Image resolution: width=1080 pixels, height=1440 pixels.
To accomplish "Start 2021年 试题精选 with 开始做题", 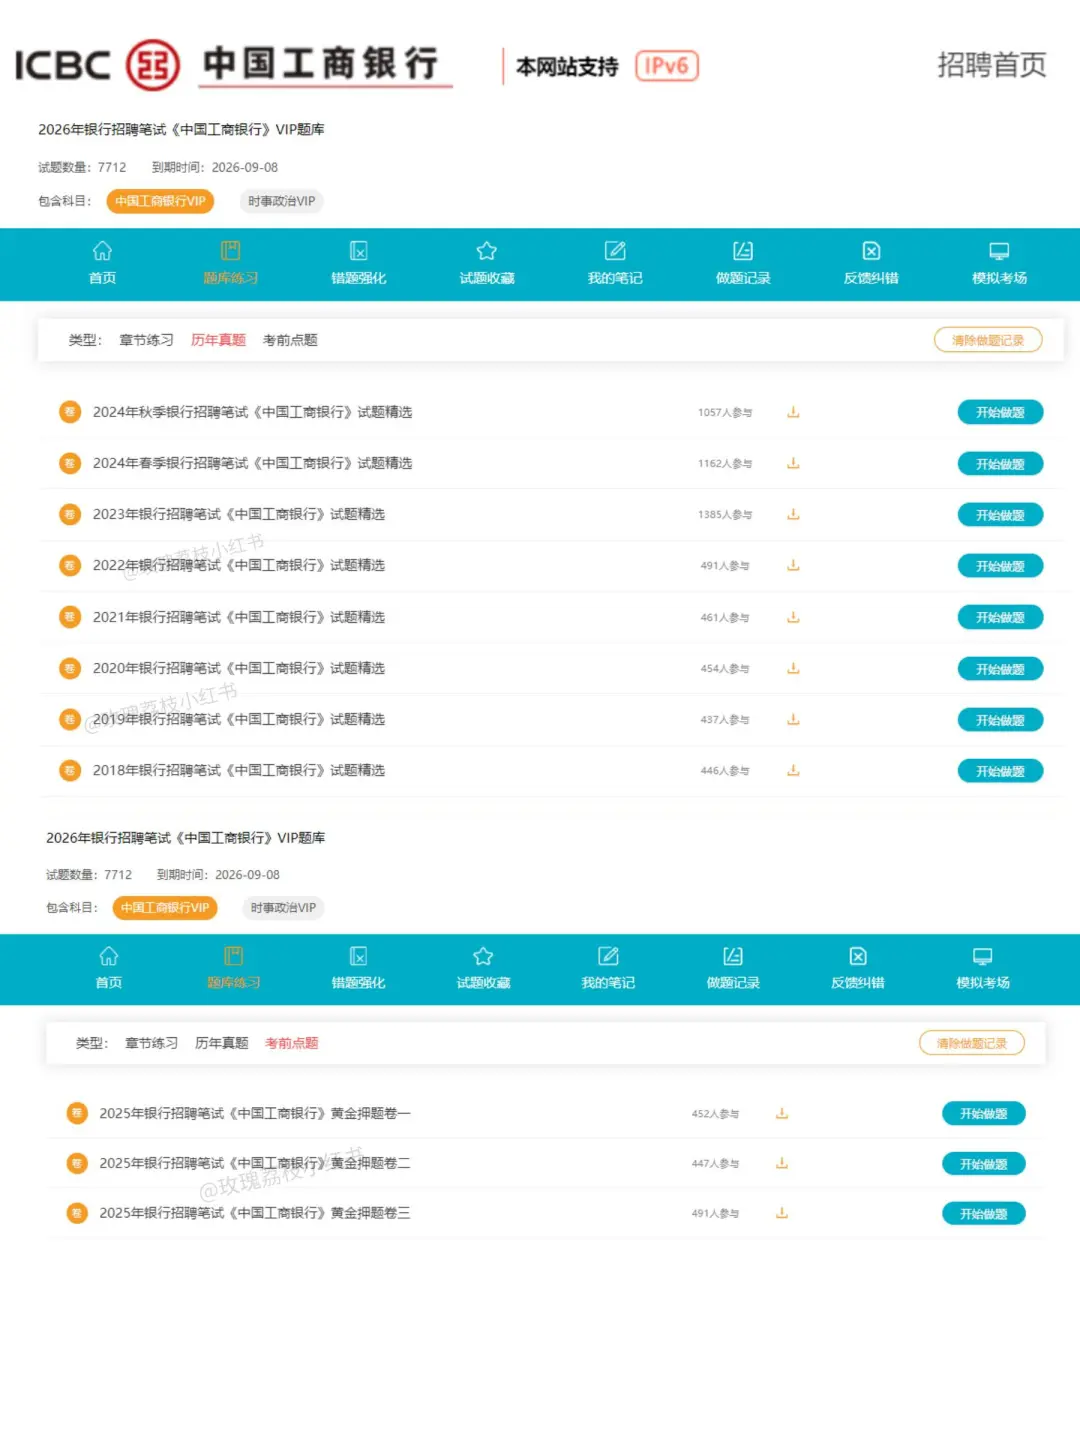I will tap(1000, 617).
